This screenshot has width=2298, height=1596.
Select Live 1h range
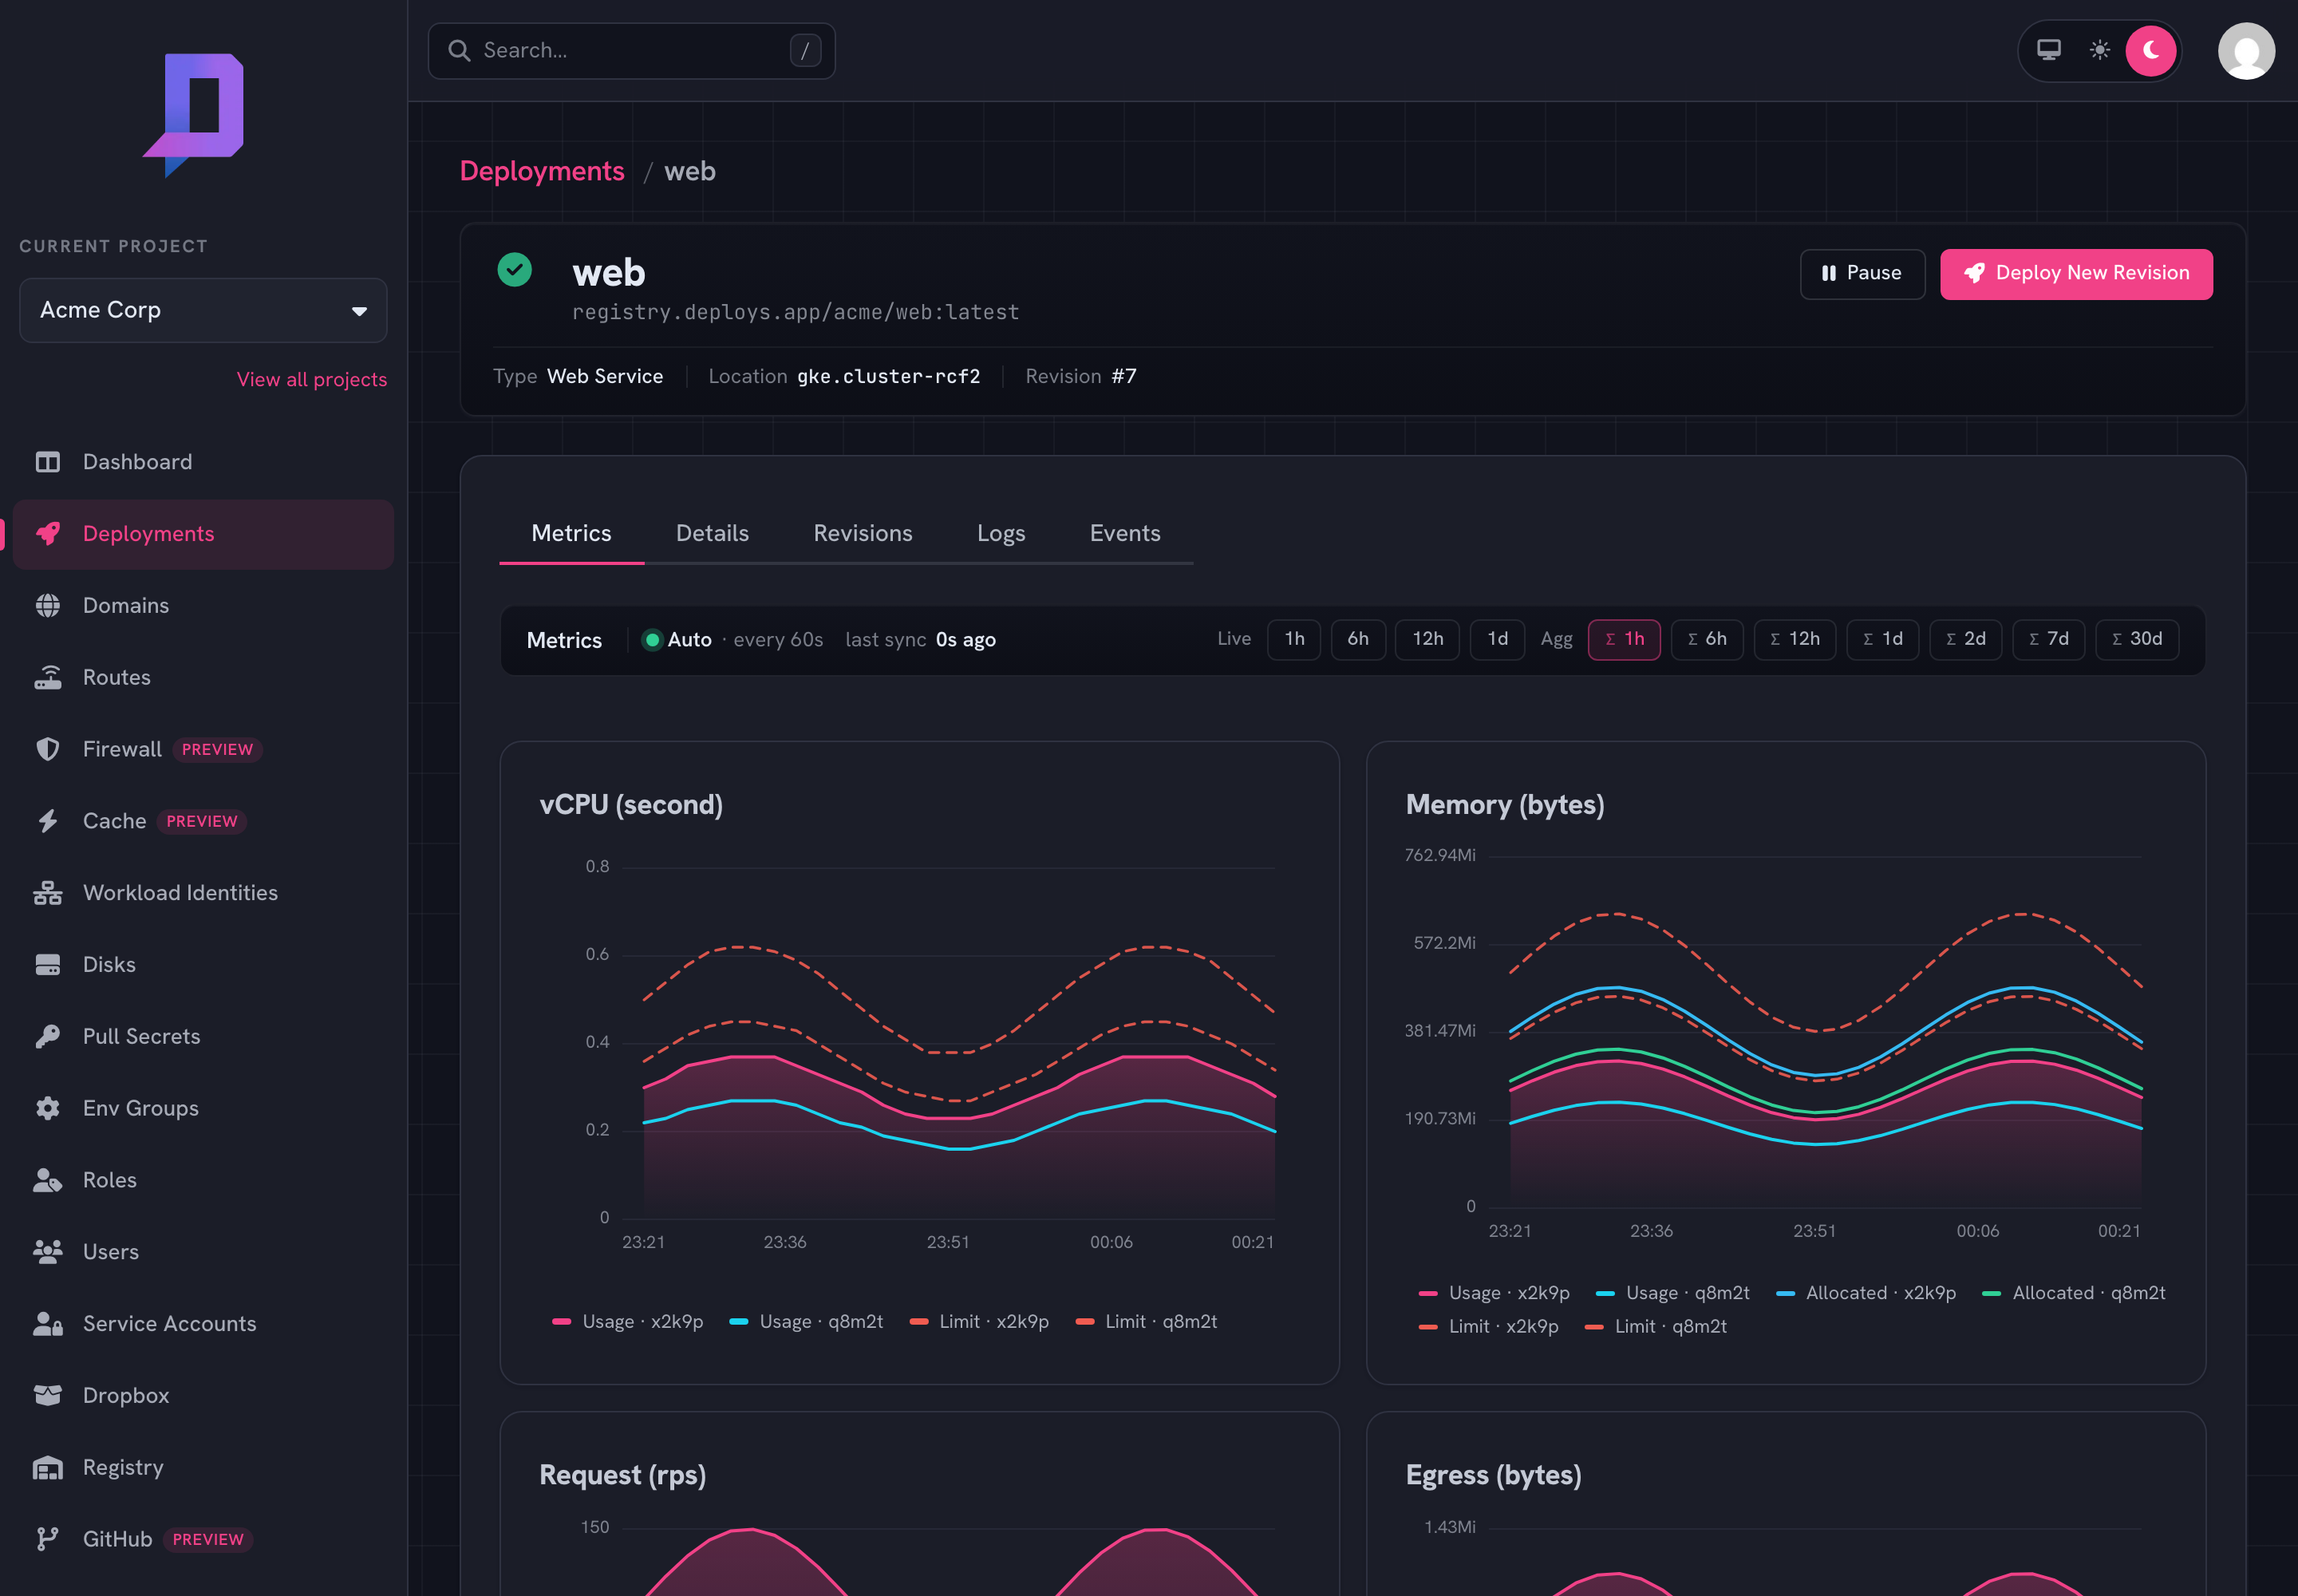(x=1294, y=640)
